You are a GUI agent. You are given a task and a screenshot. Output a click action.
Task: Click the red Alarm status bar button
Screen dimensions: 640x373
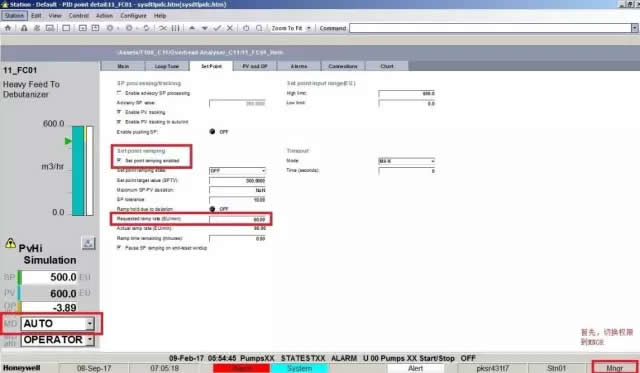tap(241, 369)
